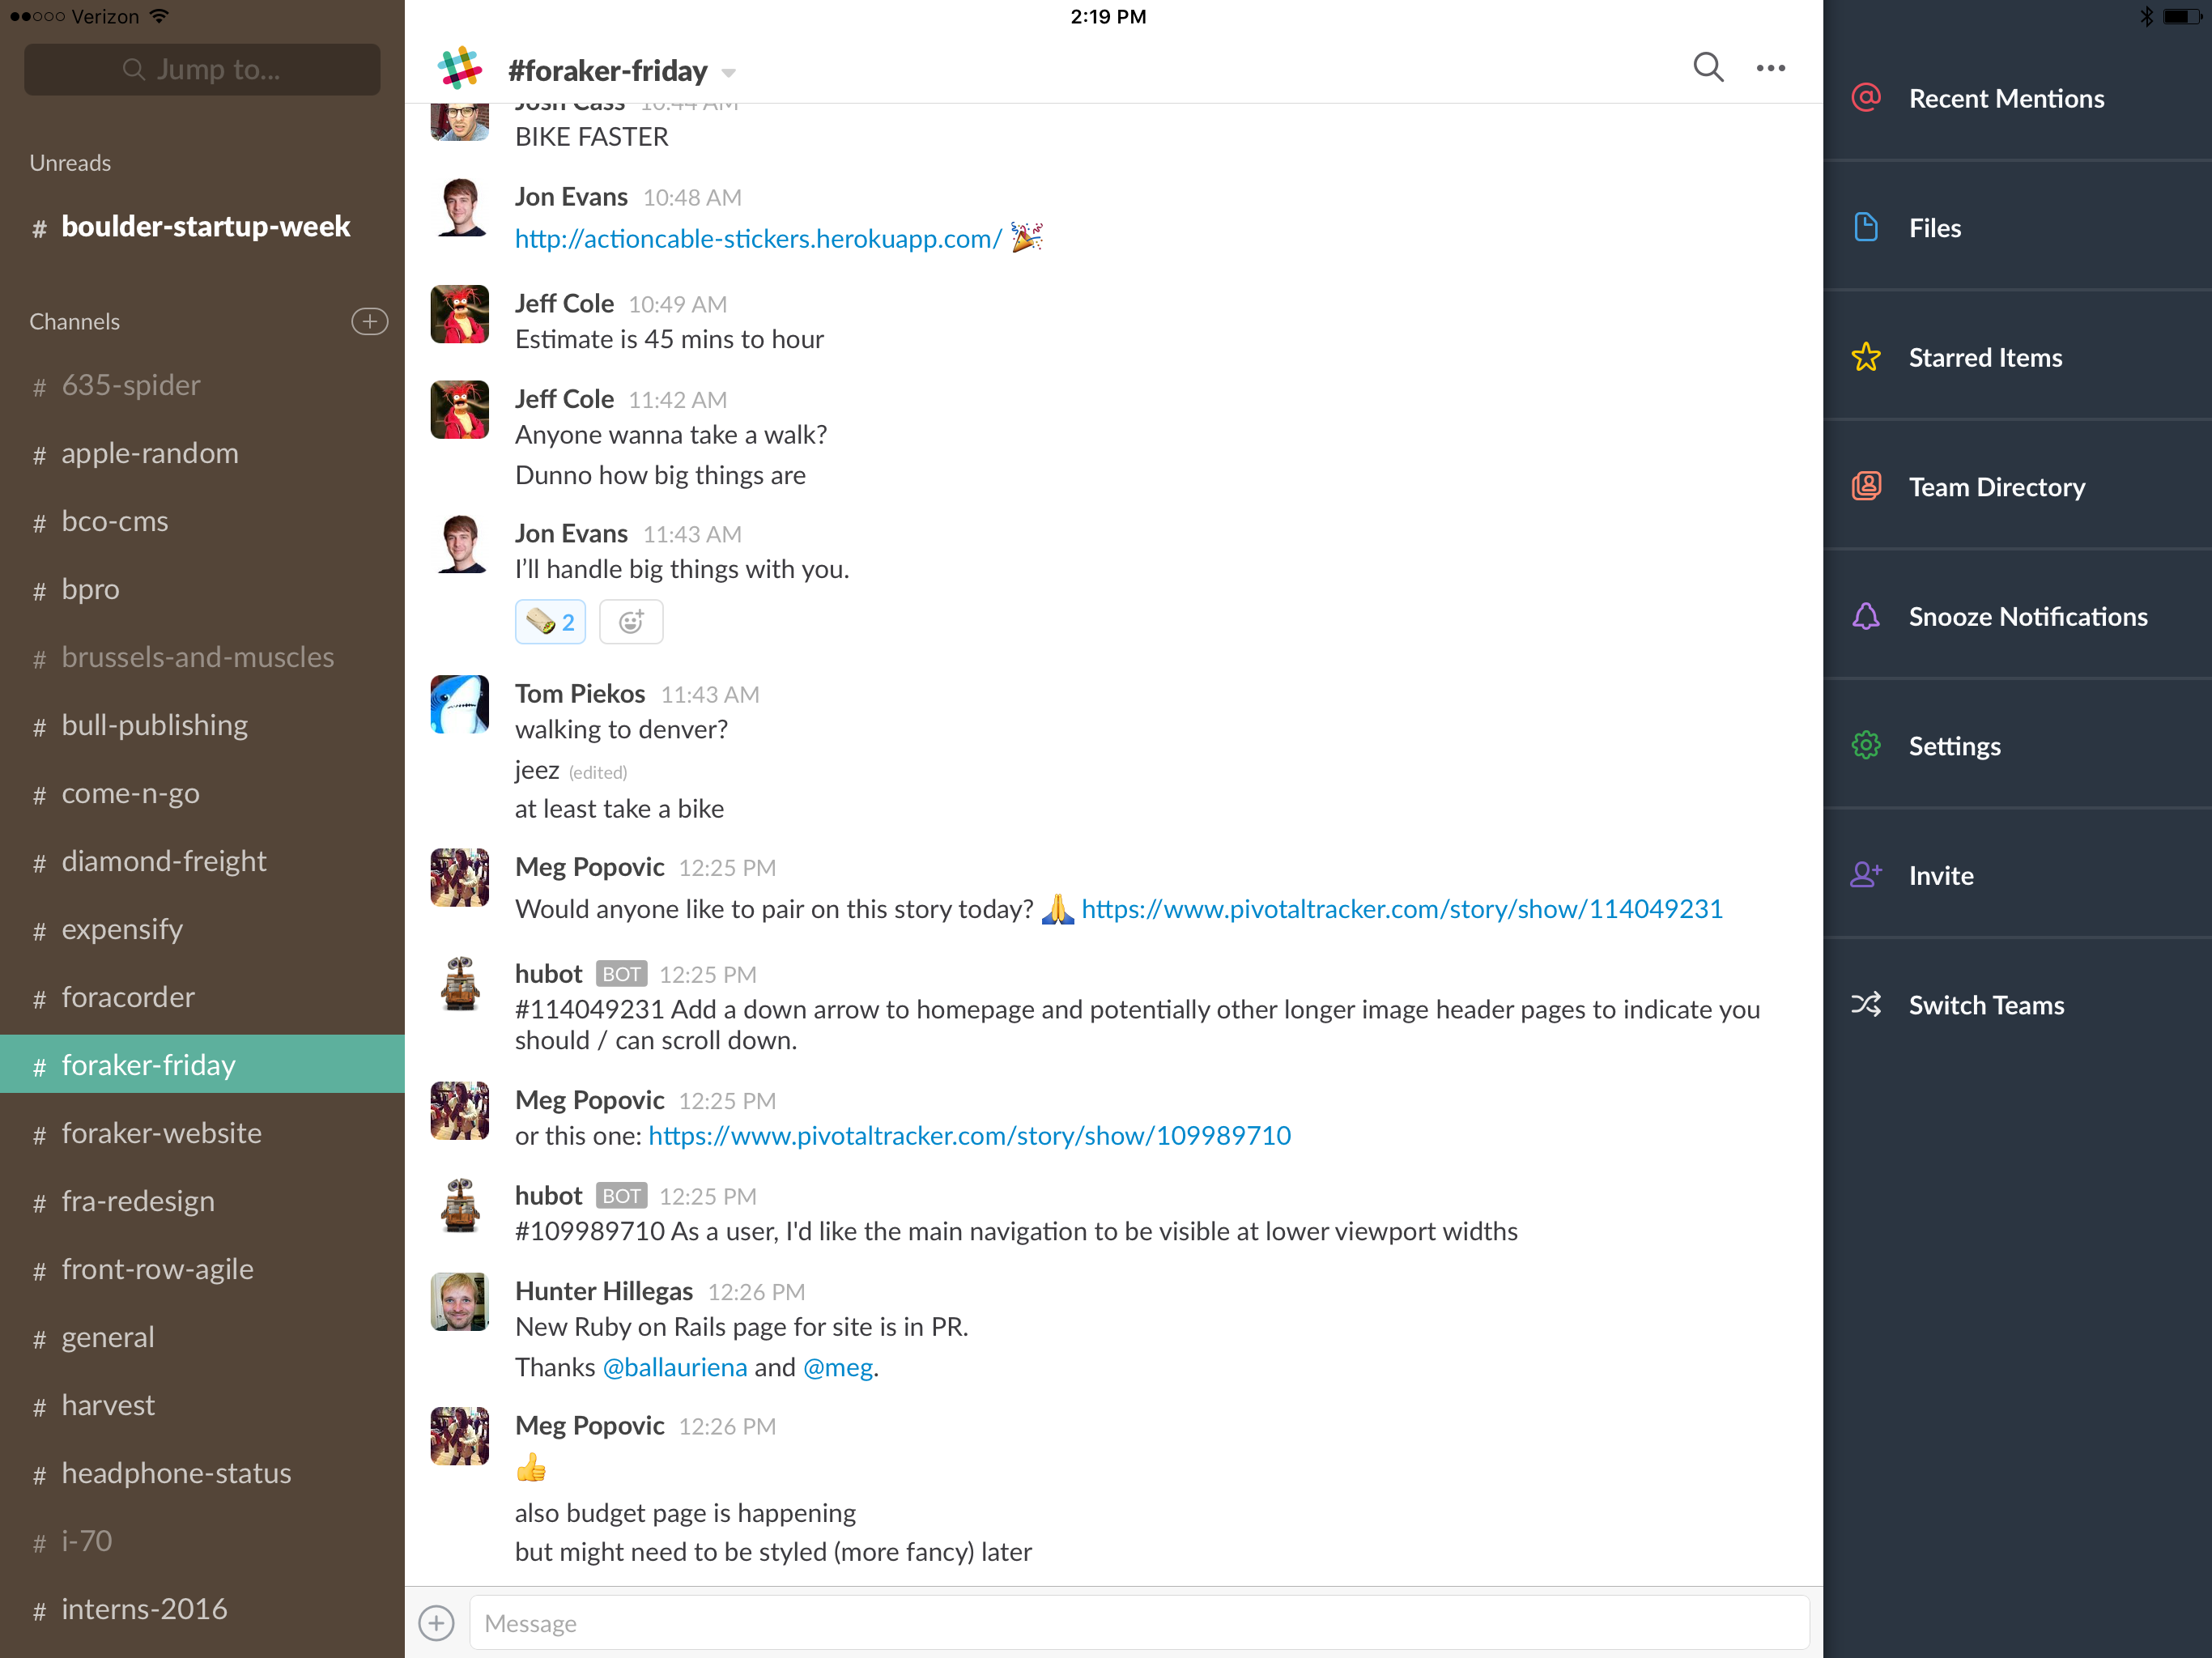Viewport: 2212px width, 1658px height.
Task: Open the Settings menu item
Action: [1953, 746]
